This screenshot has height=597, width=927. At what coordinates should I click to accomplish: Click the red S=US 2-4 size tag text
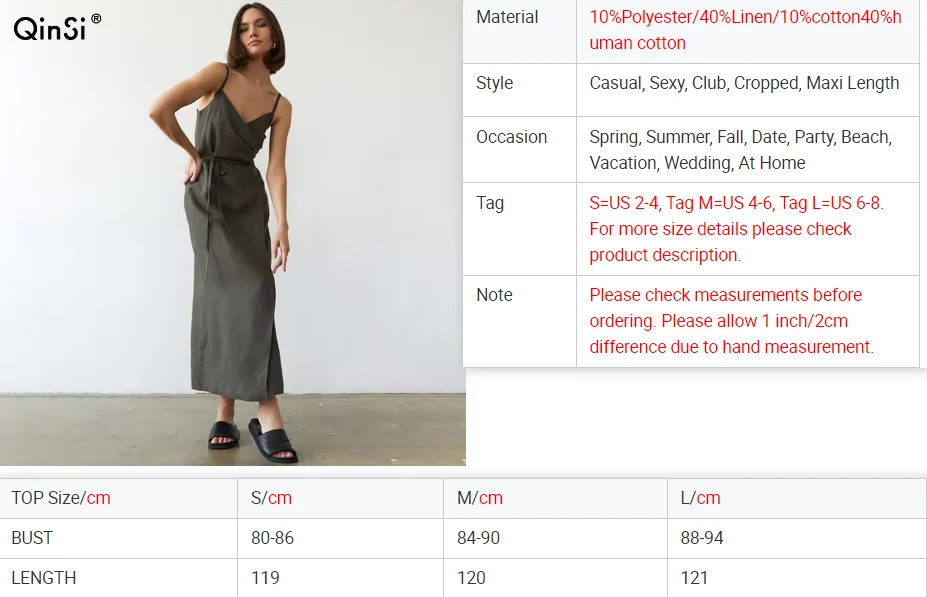click(736, 229)
